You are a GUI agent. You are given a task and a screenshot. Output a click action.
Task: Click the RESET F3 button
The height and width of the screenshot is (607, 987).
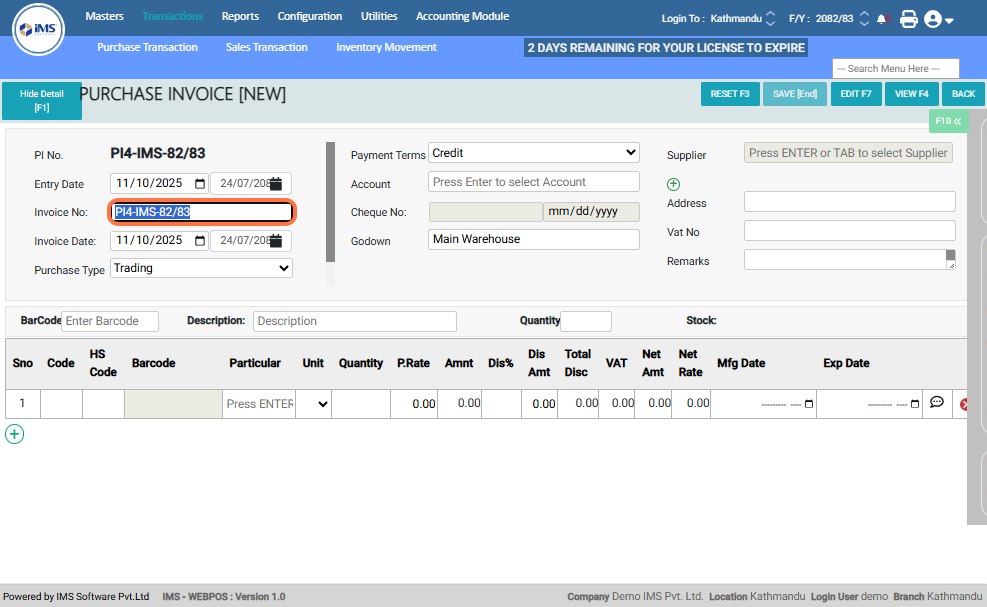click(x=729, y=94)
